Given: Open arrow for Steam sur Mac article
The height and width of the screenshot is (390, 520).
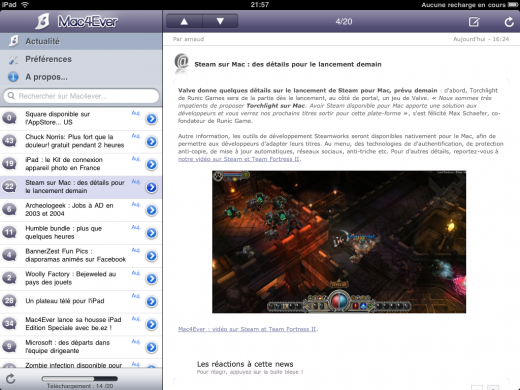Looking at the screenshot, I should (152, 187).
